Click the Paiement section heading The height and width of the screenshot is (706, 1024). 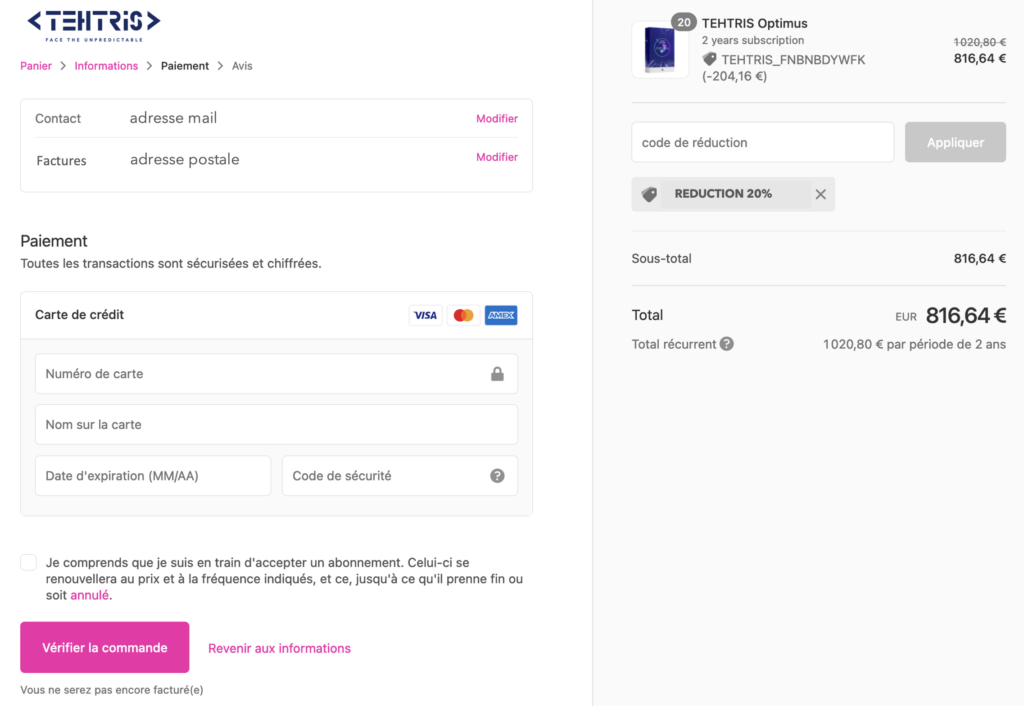tap(54, 241)
